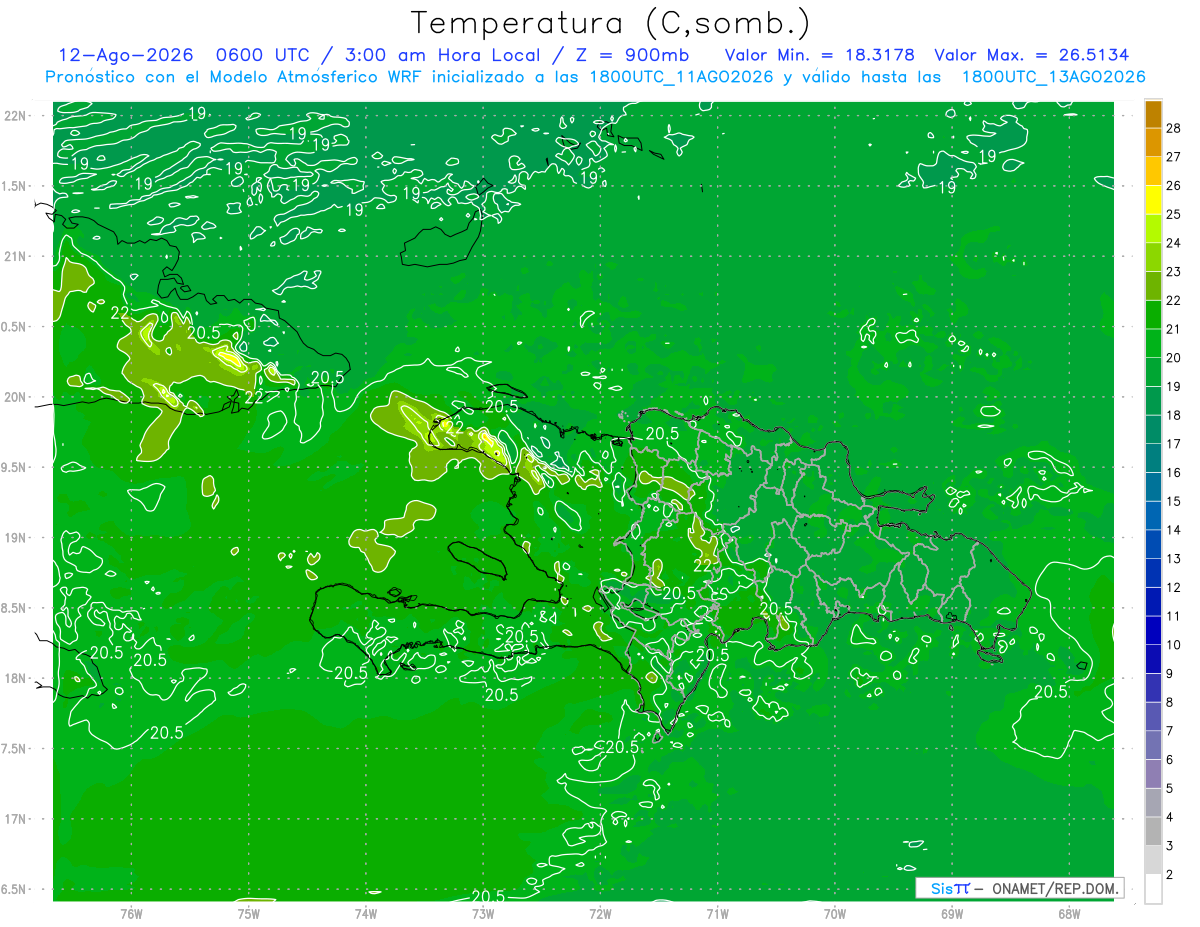1200x927 pixels.
Task: Select the 1800UTC_11AGO2026 initialization timestamp
Action: pos(680,77)
